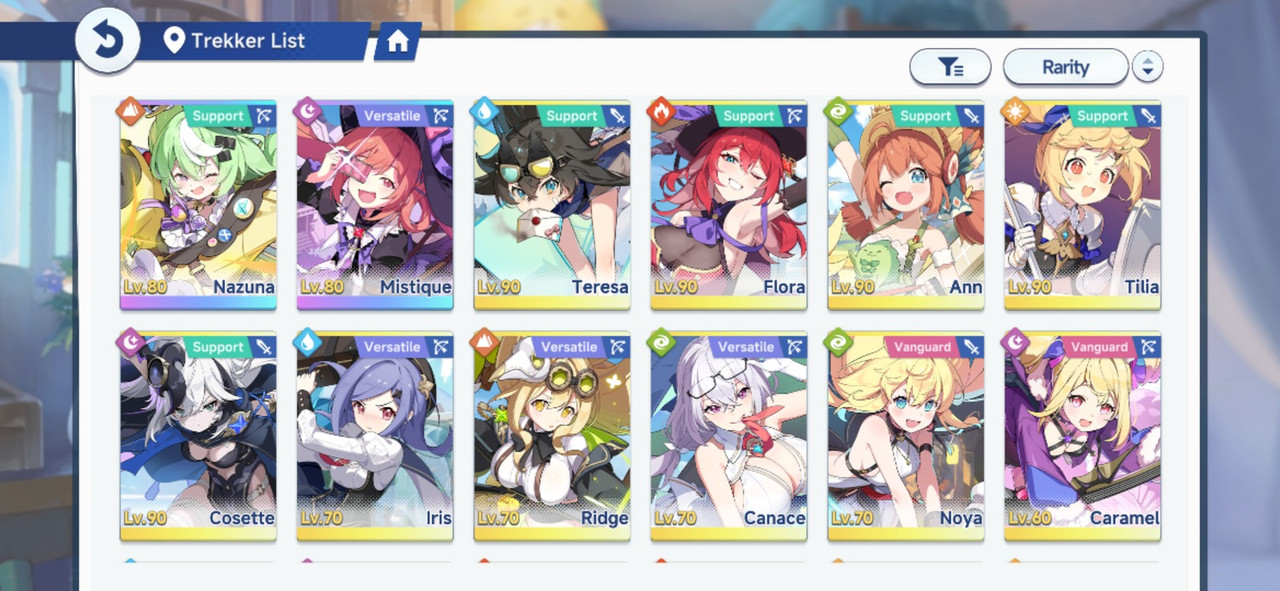Click Tilia's sword weapon icon
This screenshot has width=1280, height=591.
[1149, 116]
